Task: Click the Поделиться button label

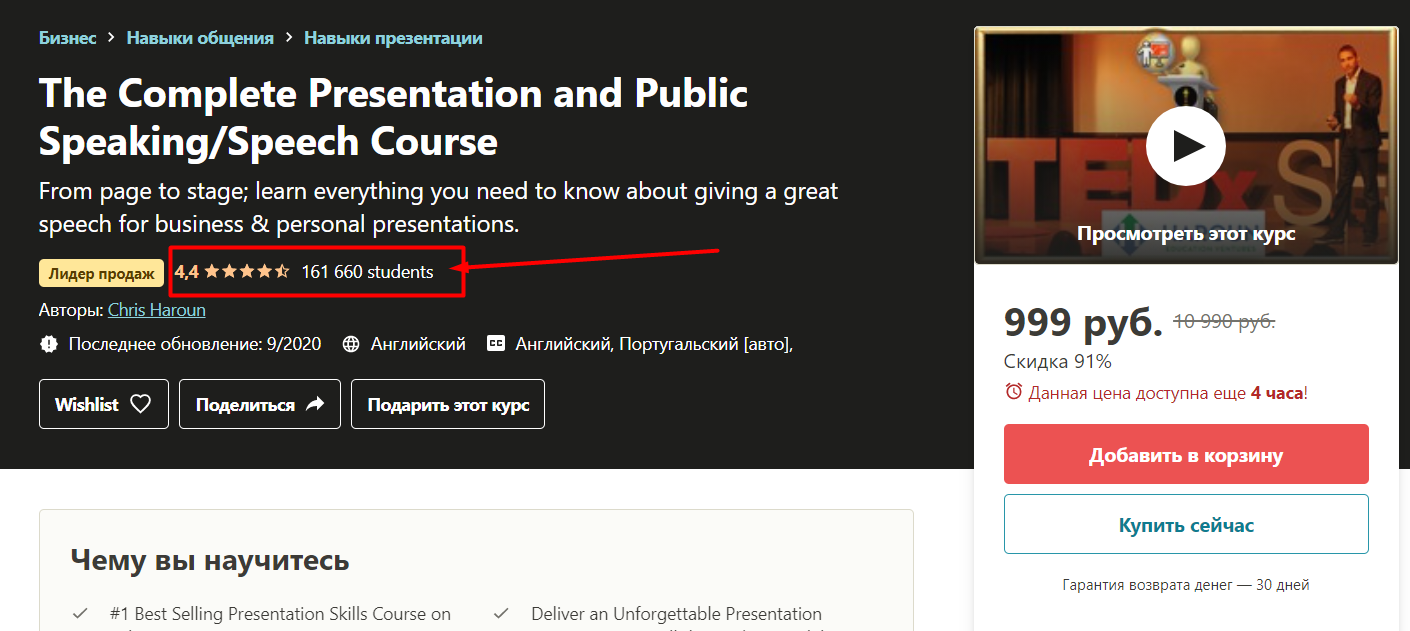Action: click(x=245, y=404)
